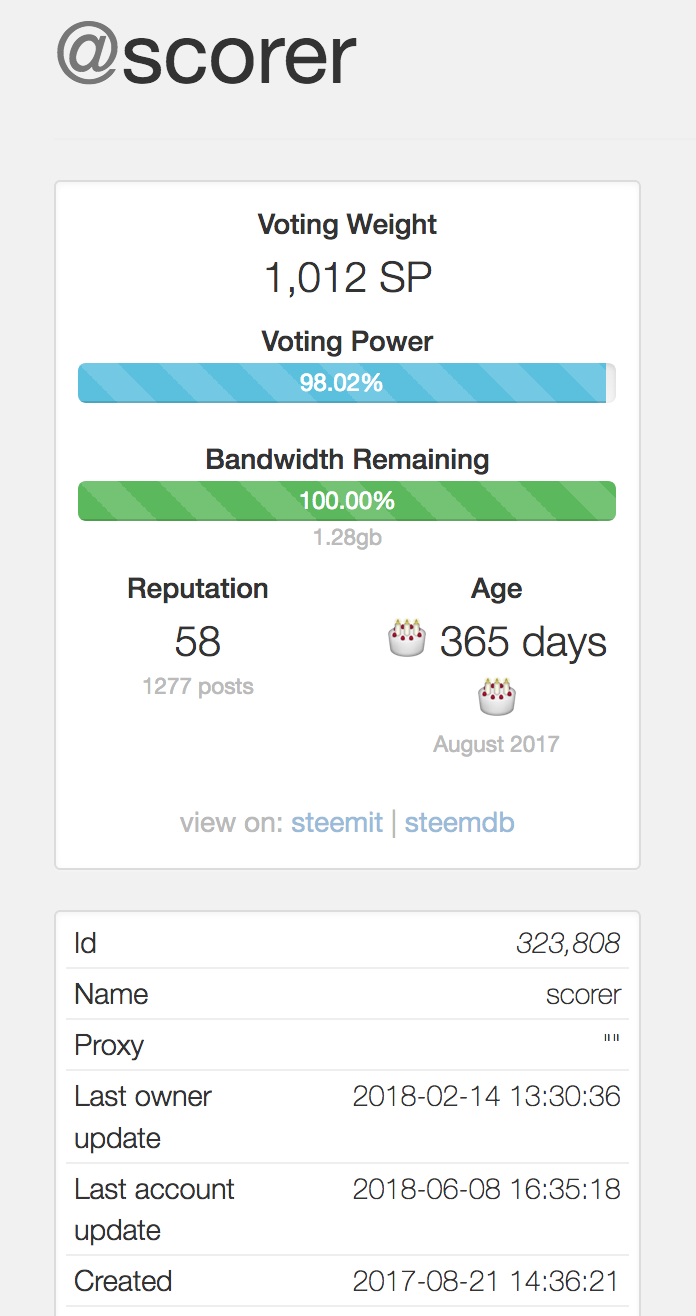This screenshot has height=1316, width=696.
Task: Select the Name row value scorer
Action: [x=583, y=995]
